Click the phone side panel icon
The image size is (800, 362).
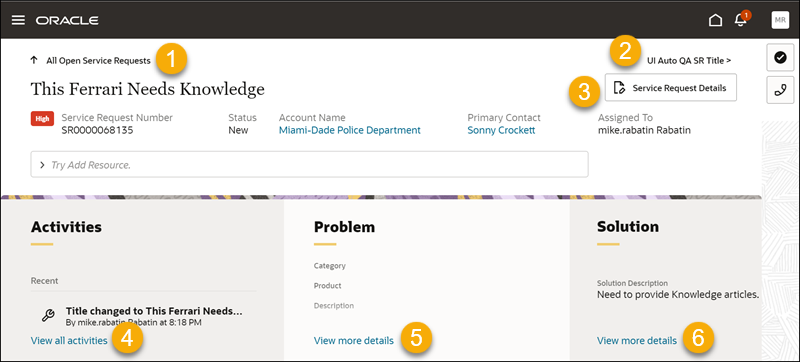780,90
